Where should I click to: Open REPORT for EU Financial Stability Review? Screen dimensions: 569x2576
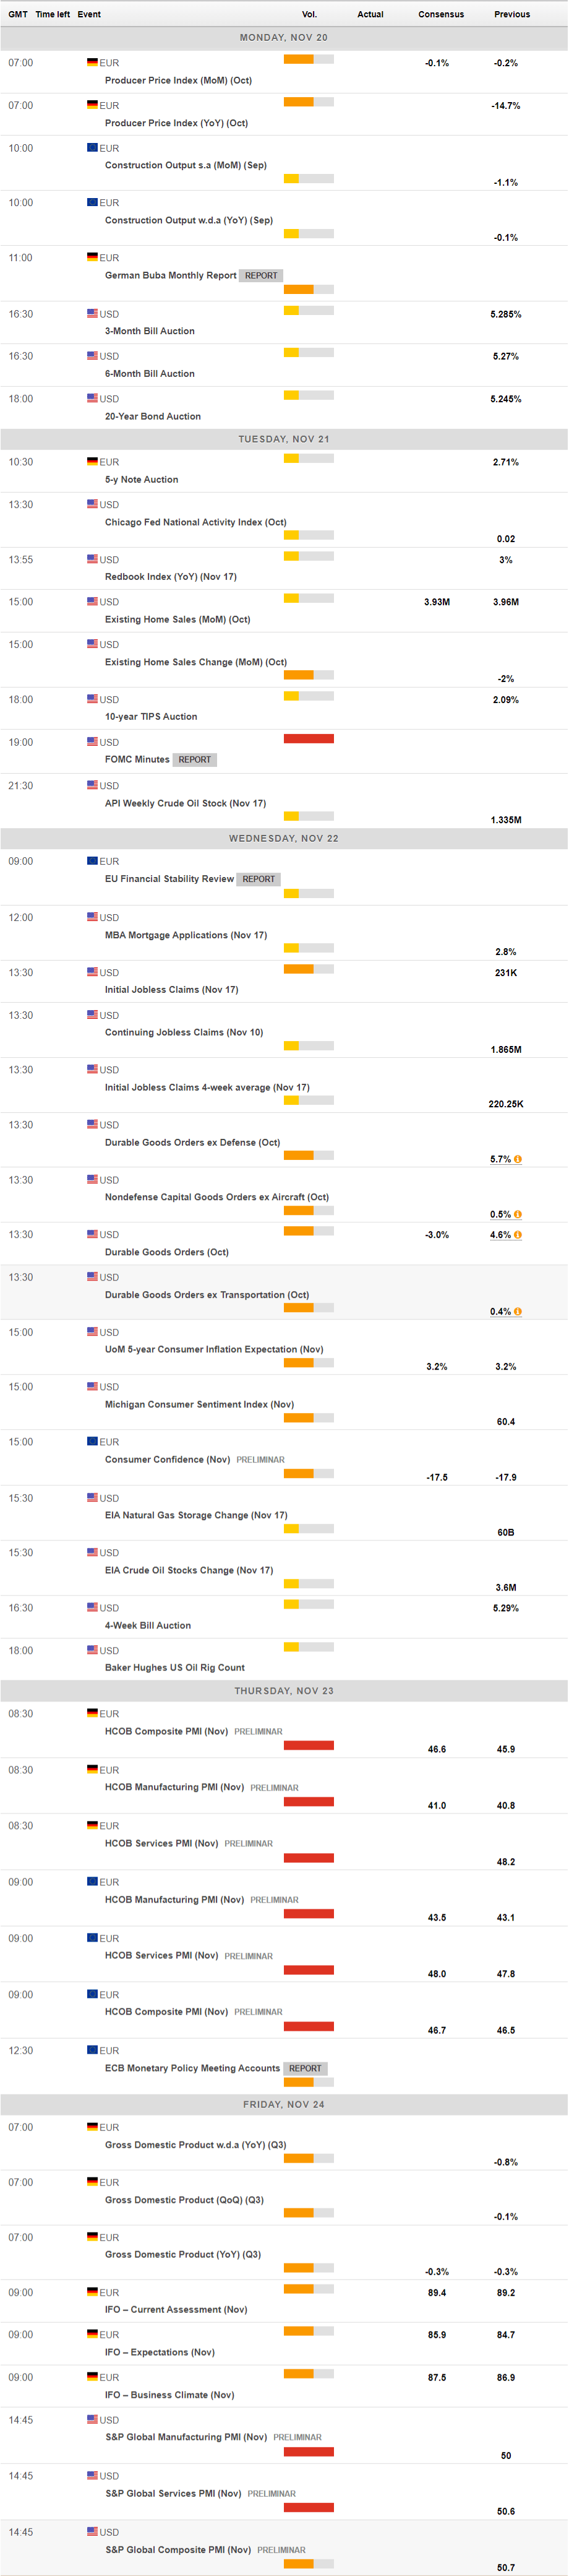click(x=258, y=879)
